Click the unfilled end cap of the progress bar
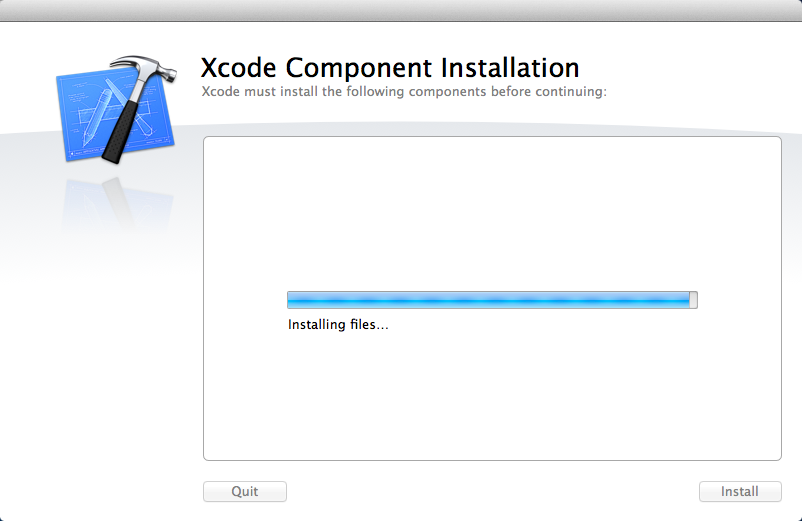The width and height of the screenshot is (802, 521). pyautogui.click(x=694, y=300)
